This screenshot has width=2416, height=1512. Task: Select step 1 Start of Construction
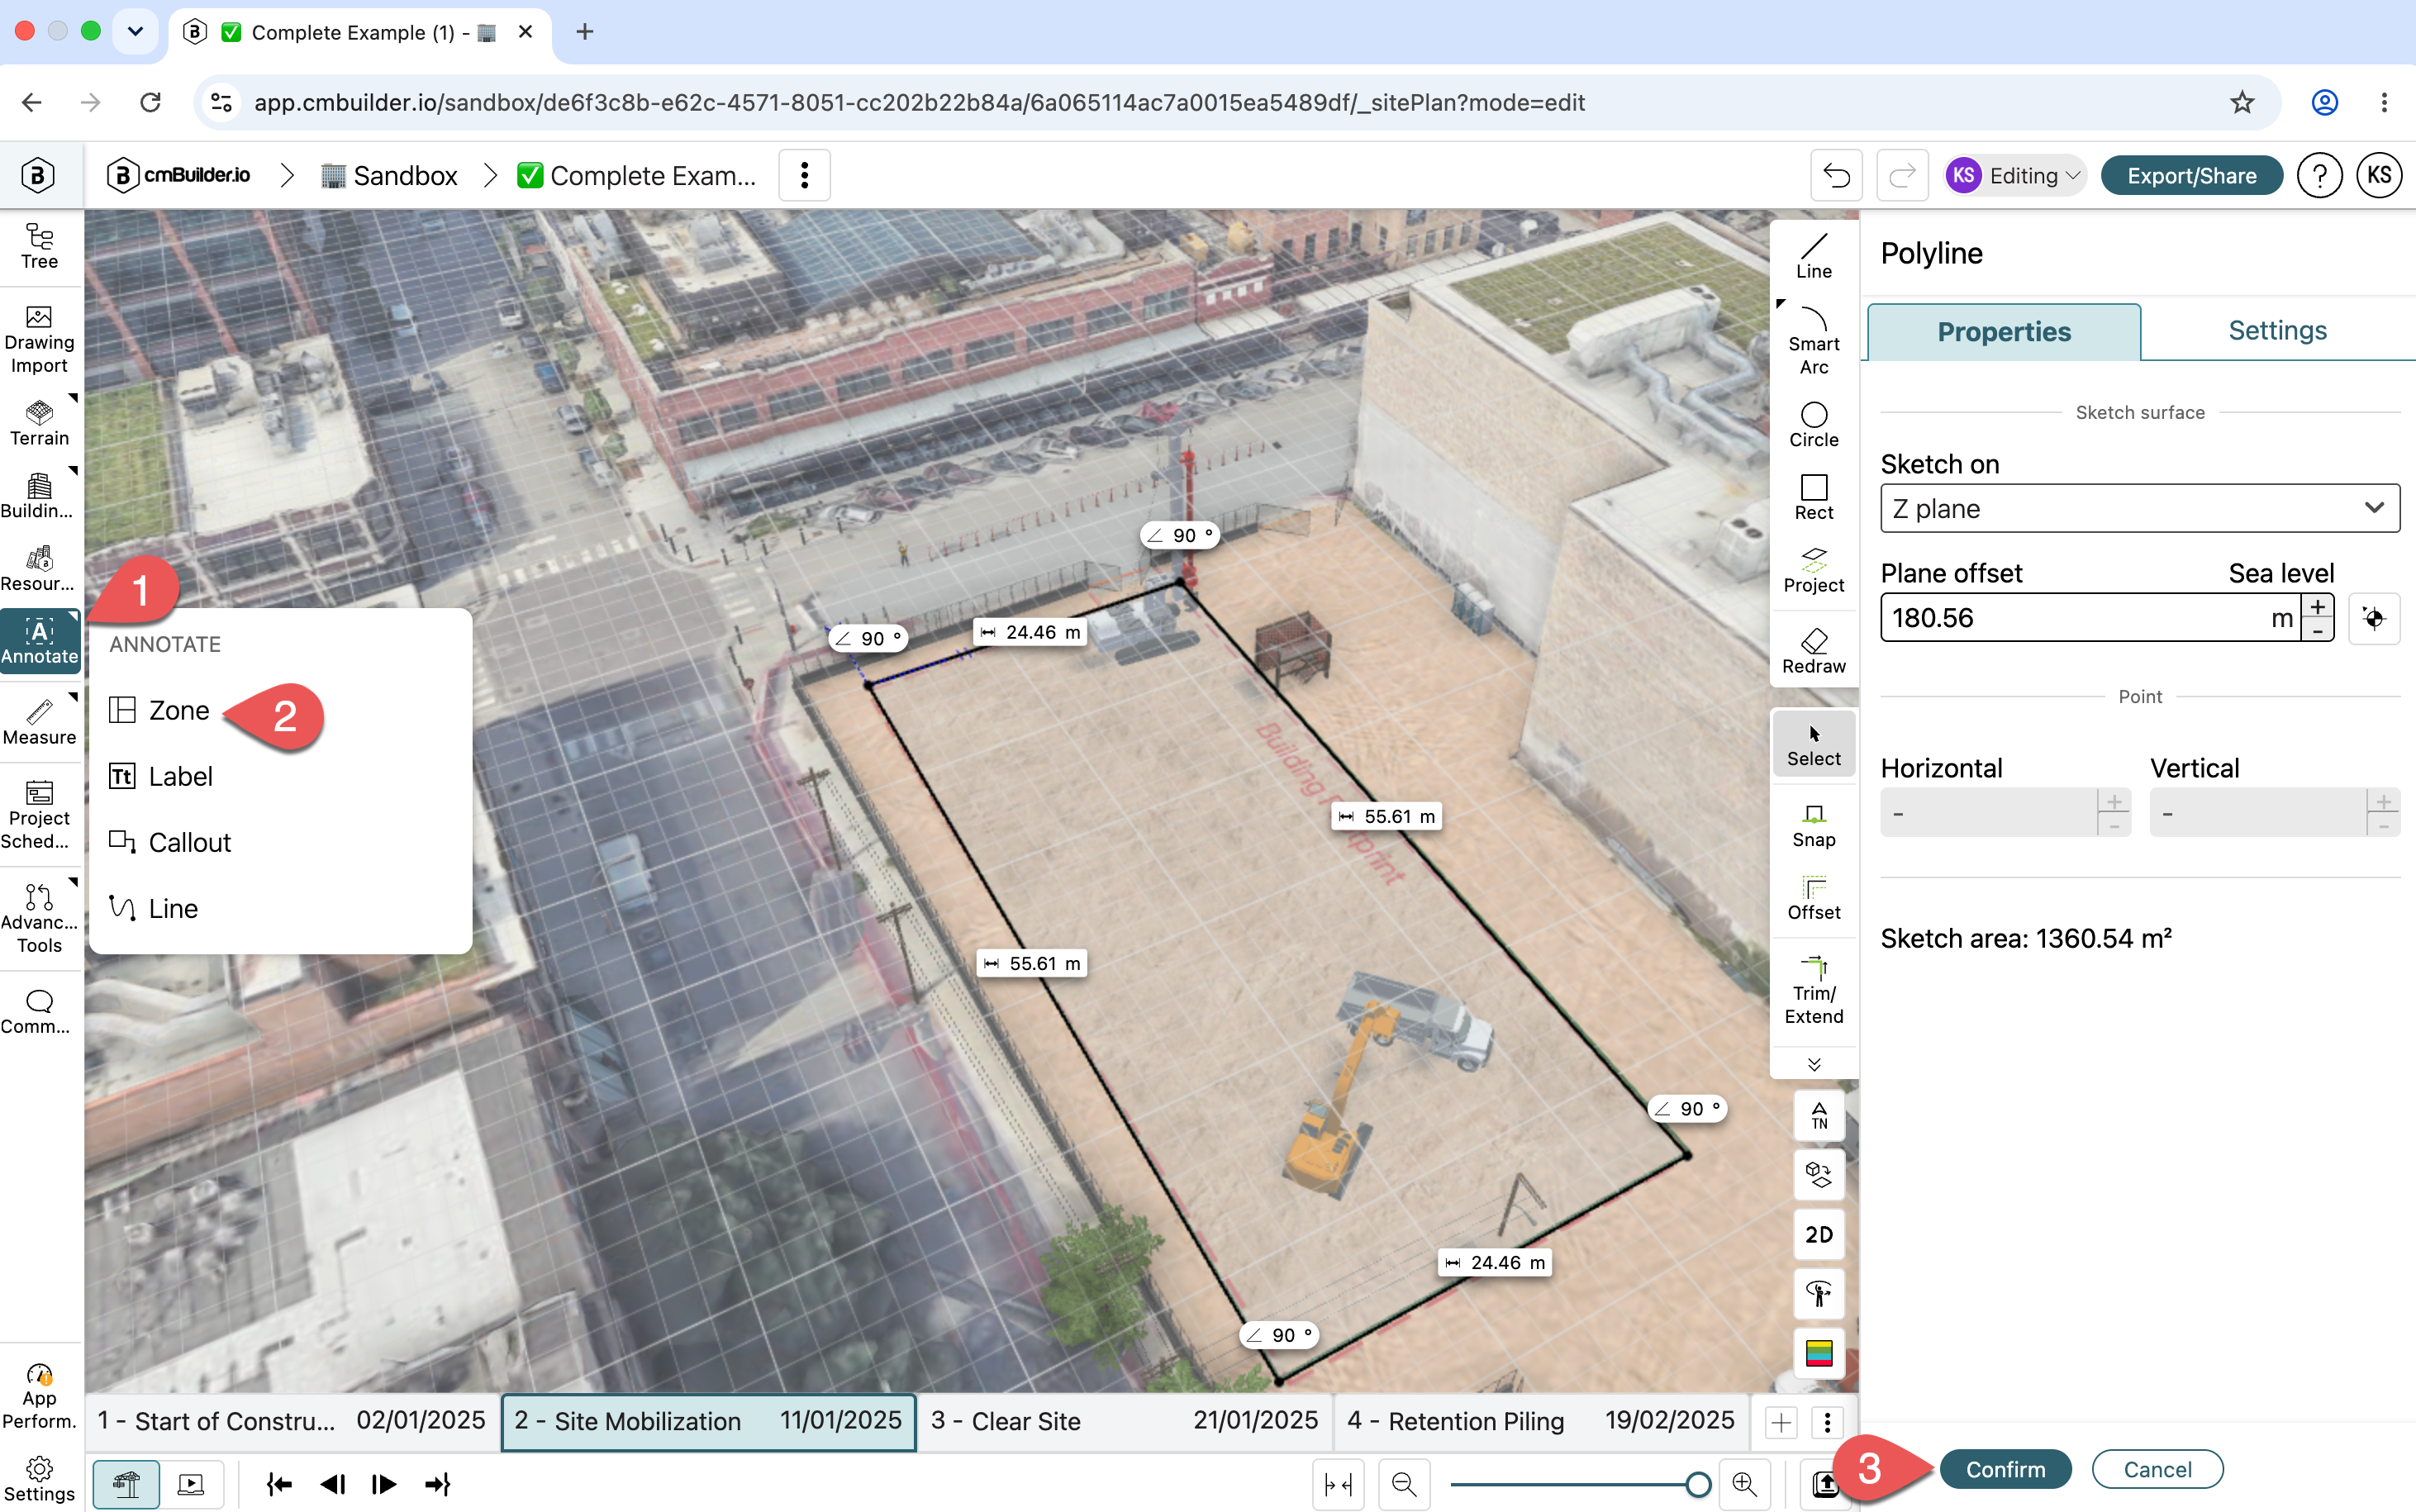(x=292, y=1421)
